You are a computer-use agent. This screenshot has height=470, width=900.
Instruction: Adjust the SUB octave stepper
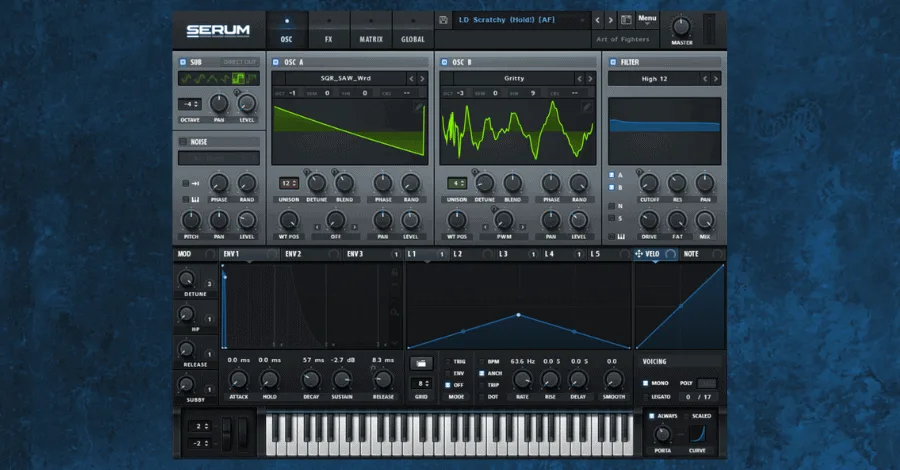coord(190,104)
